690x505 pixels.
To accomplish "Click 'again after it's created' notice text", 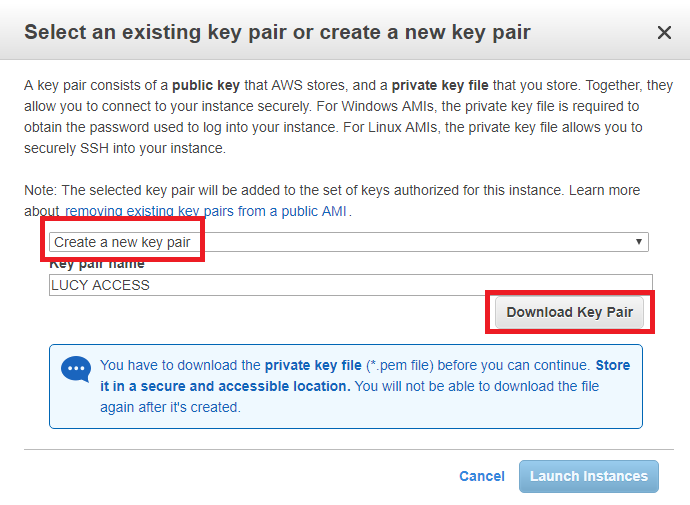I will tap(170, 407).
